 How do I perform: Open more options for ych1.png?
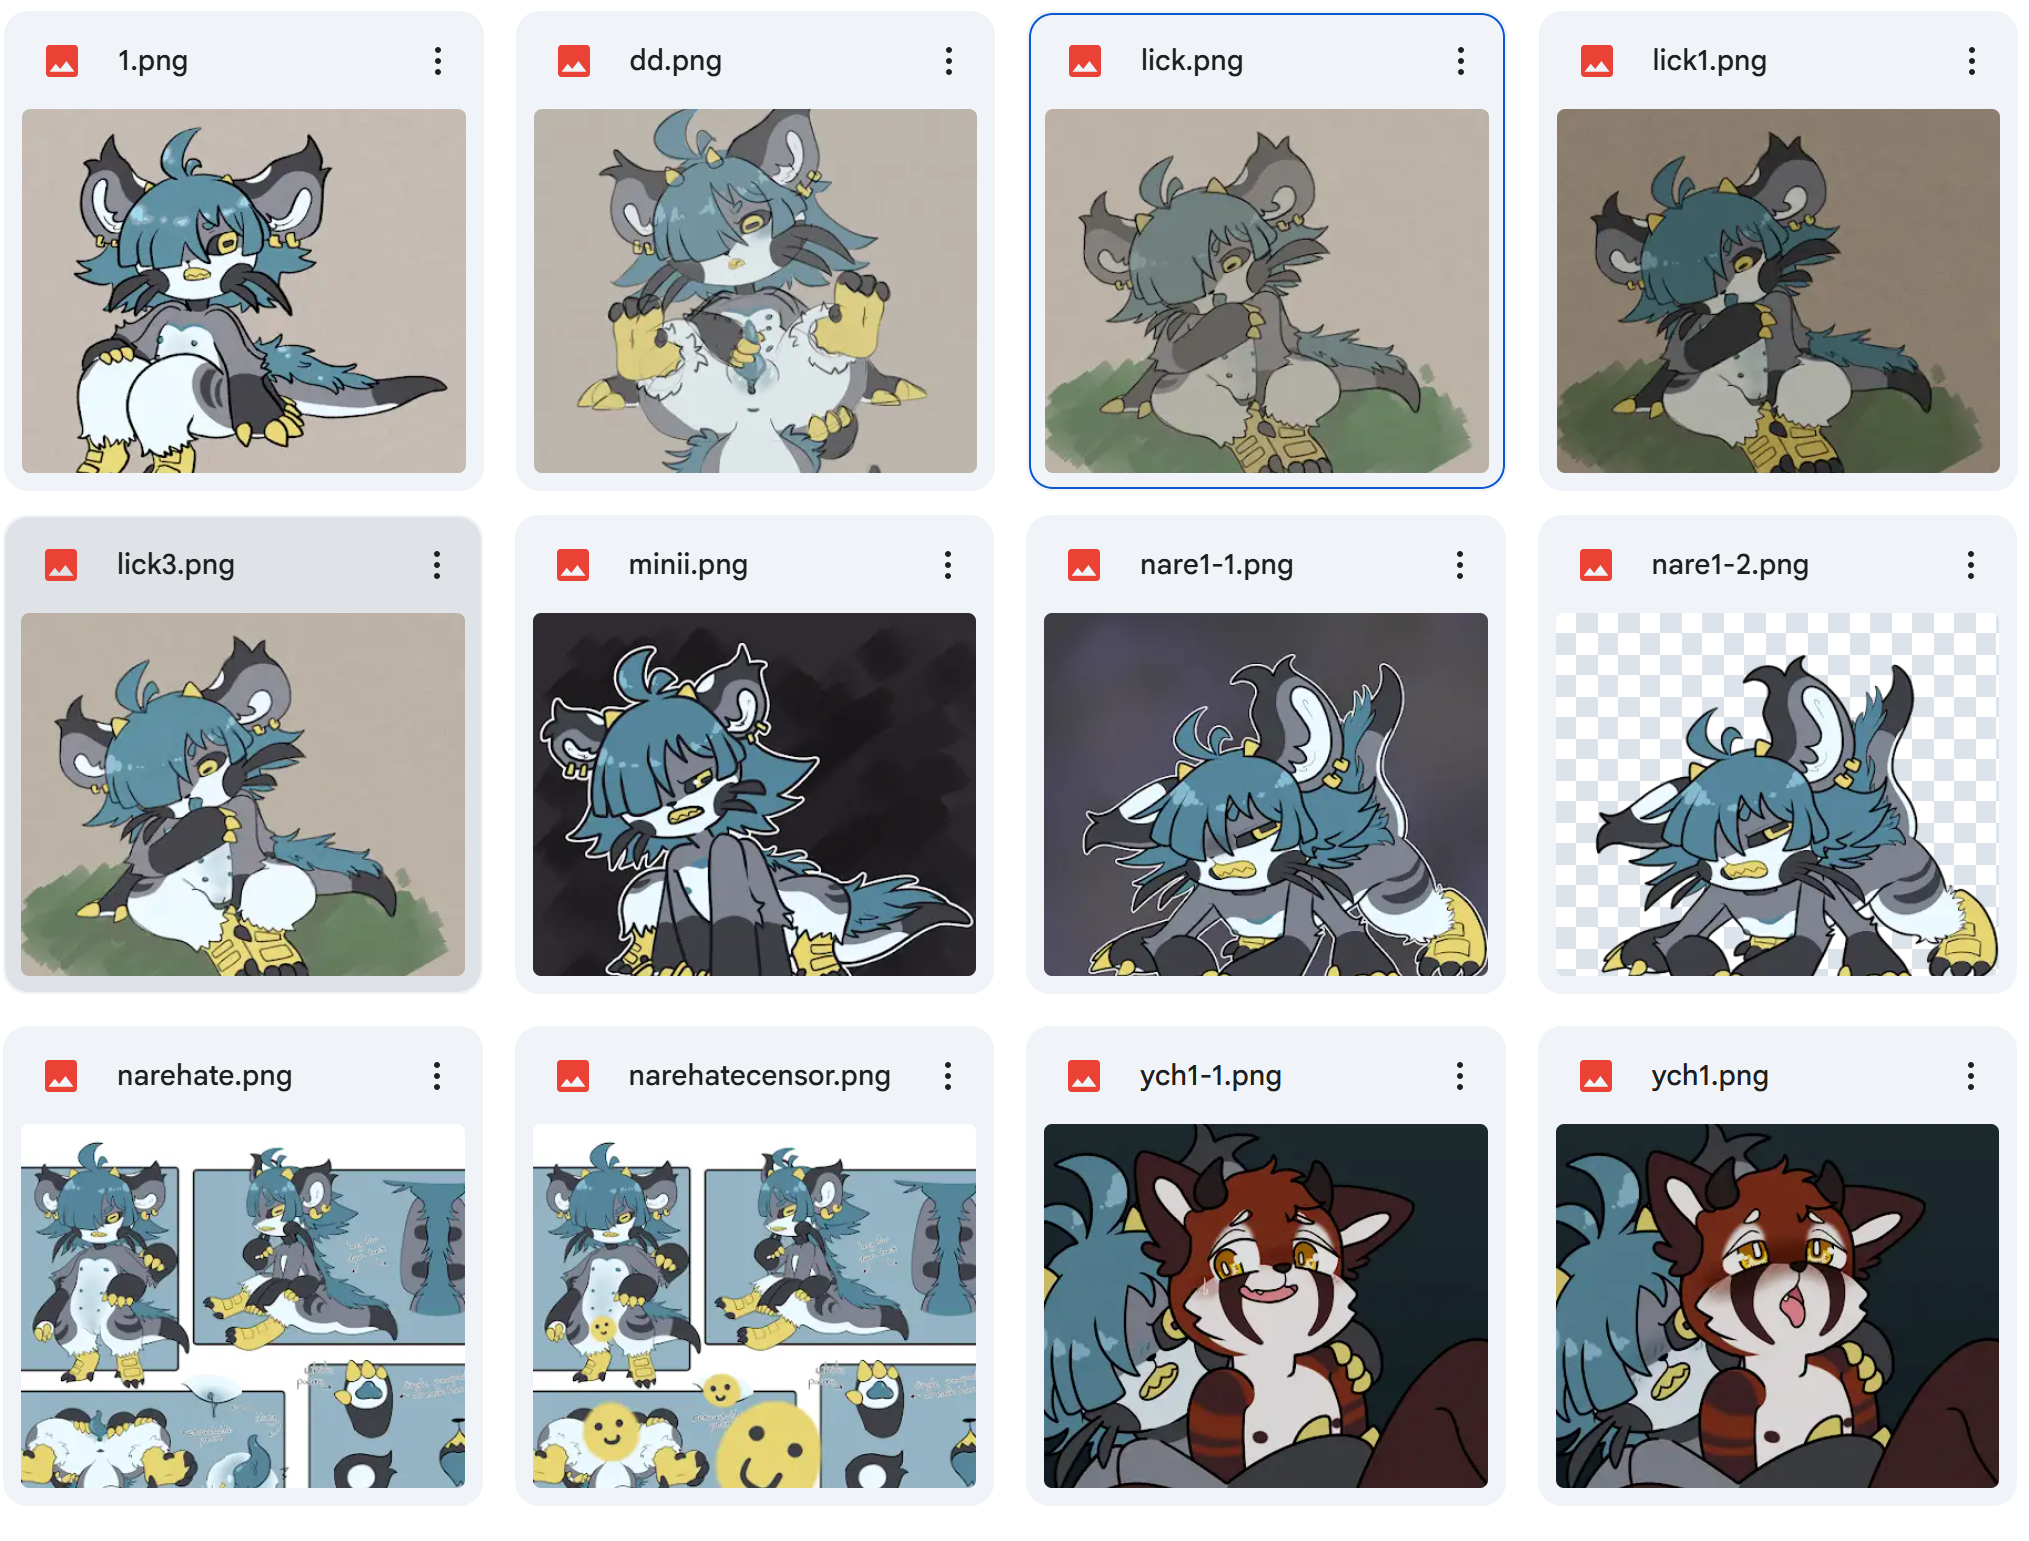coord(1971,1076)
